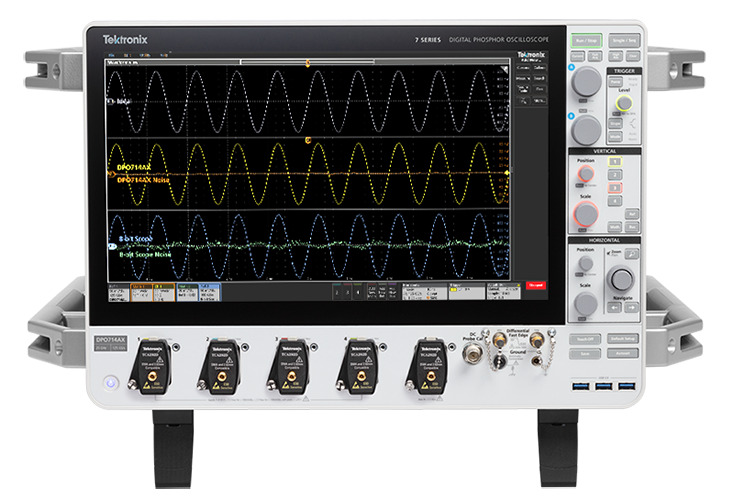Open the first channel badge at bottom left
734x500 pixels.
coord(118,293)
